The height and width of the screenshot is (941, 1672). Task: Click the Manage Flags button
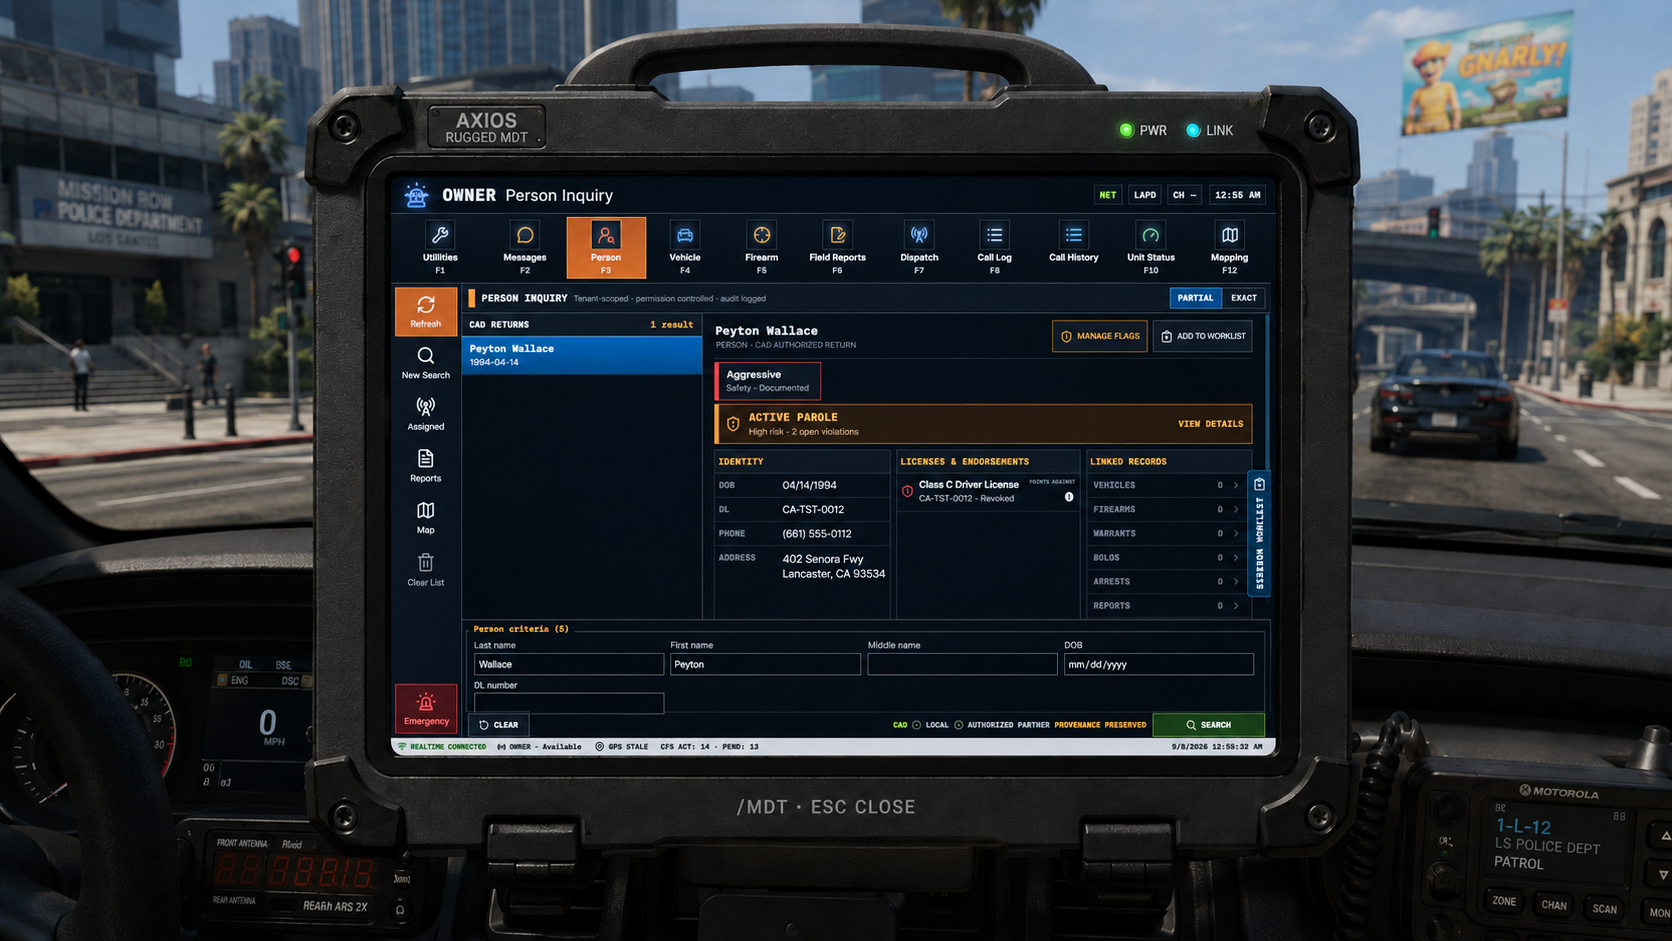point(1100,336)
